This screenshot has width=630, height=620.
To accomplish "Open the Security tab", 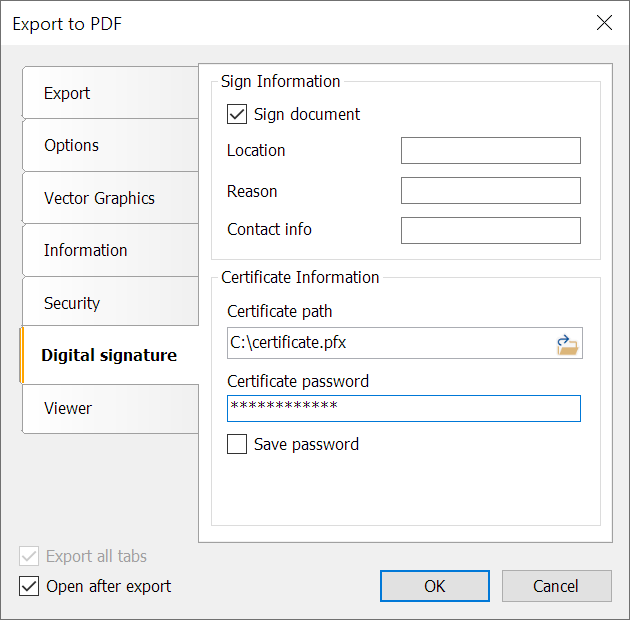I will (x=110, y=303).
